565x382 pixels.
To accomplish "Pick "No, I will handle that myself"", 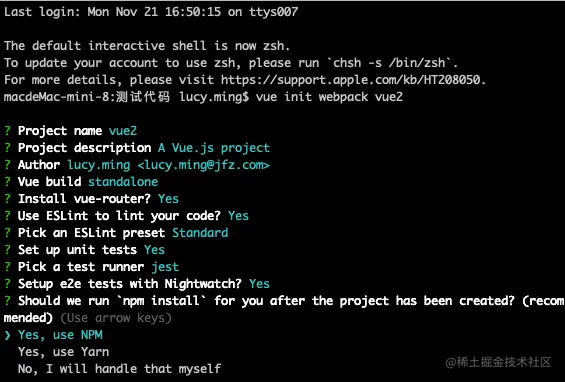I will tap(120, 369).
